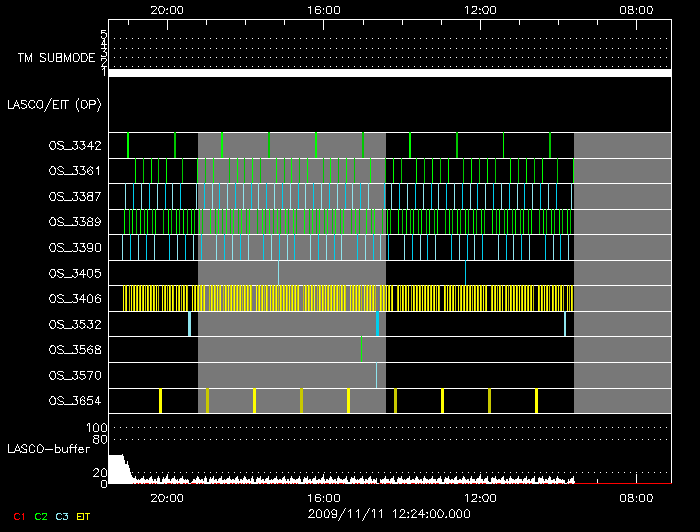Click rightmost cyan bar in OS_3532 row

(x=566, y=323)
